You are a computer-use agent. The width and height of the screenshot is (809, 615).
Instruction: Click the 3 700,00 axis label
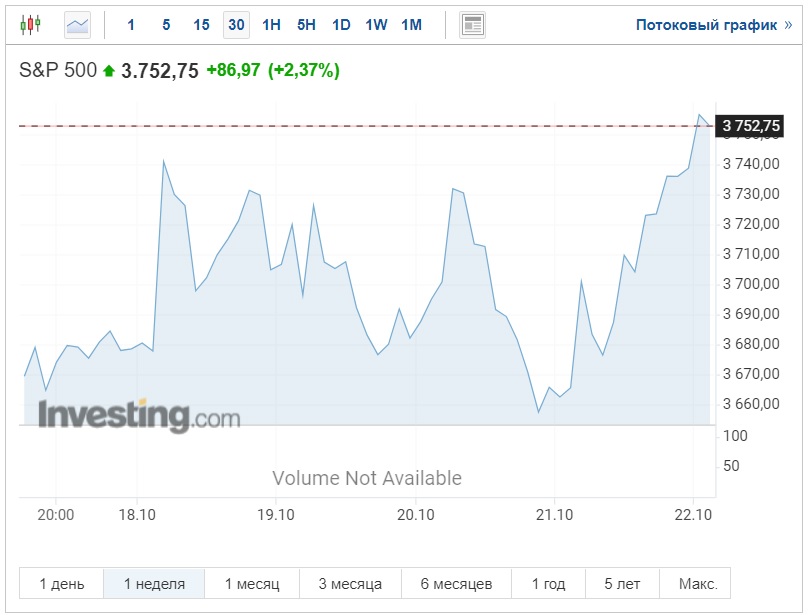coord(751,283)
